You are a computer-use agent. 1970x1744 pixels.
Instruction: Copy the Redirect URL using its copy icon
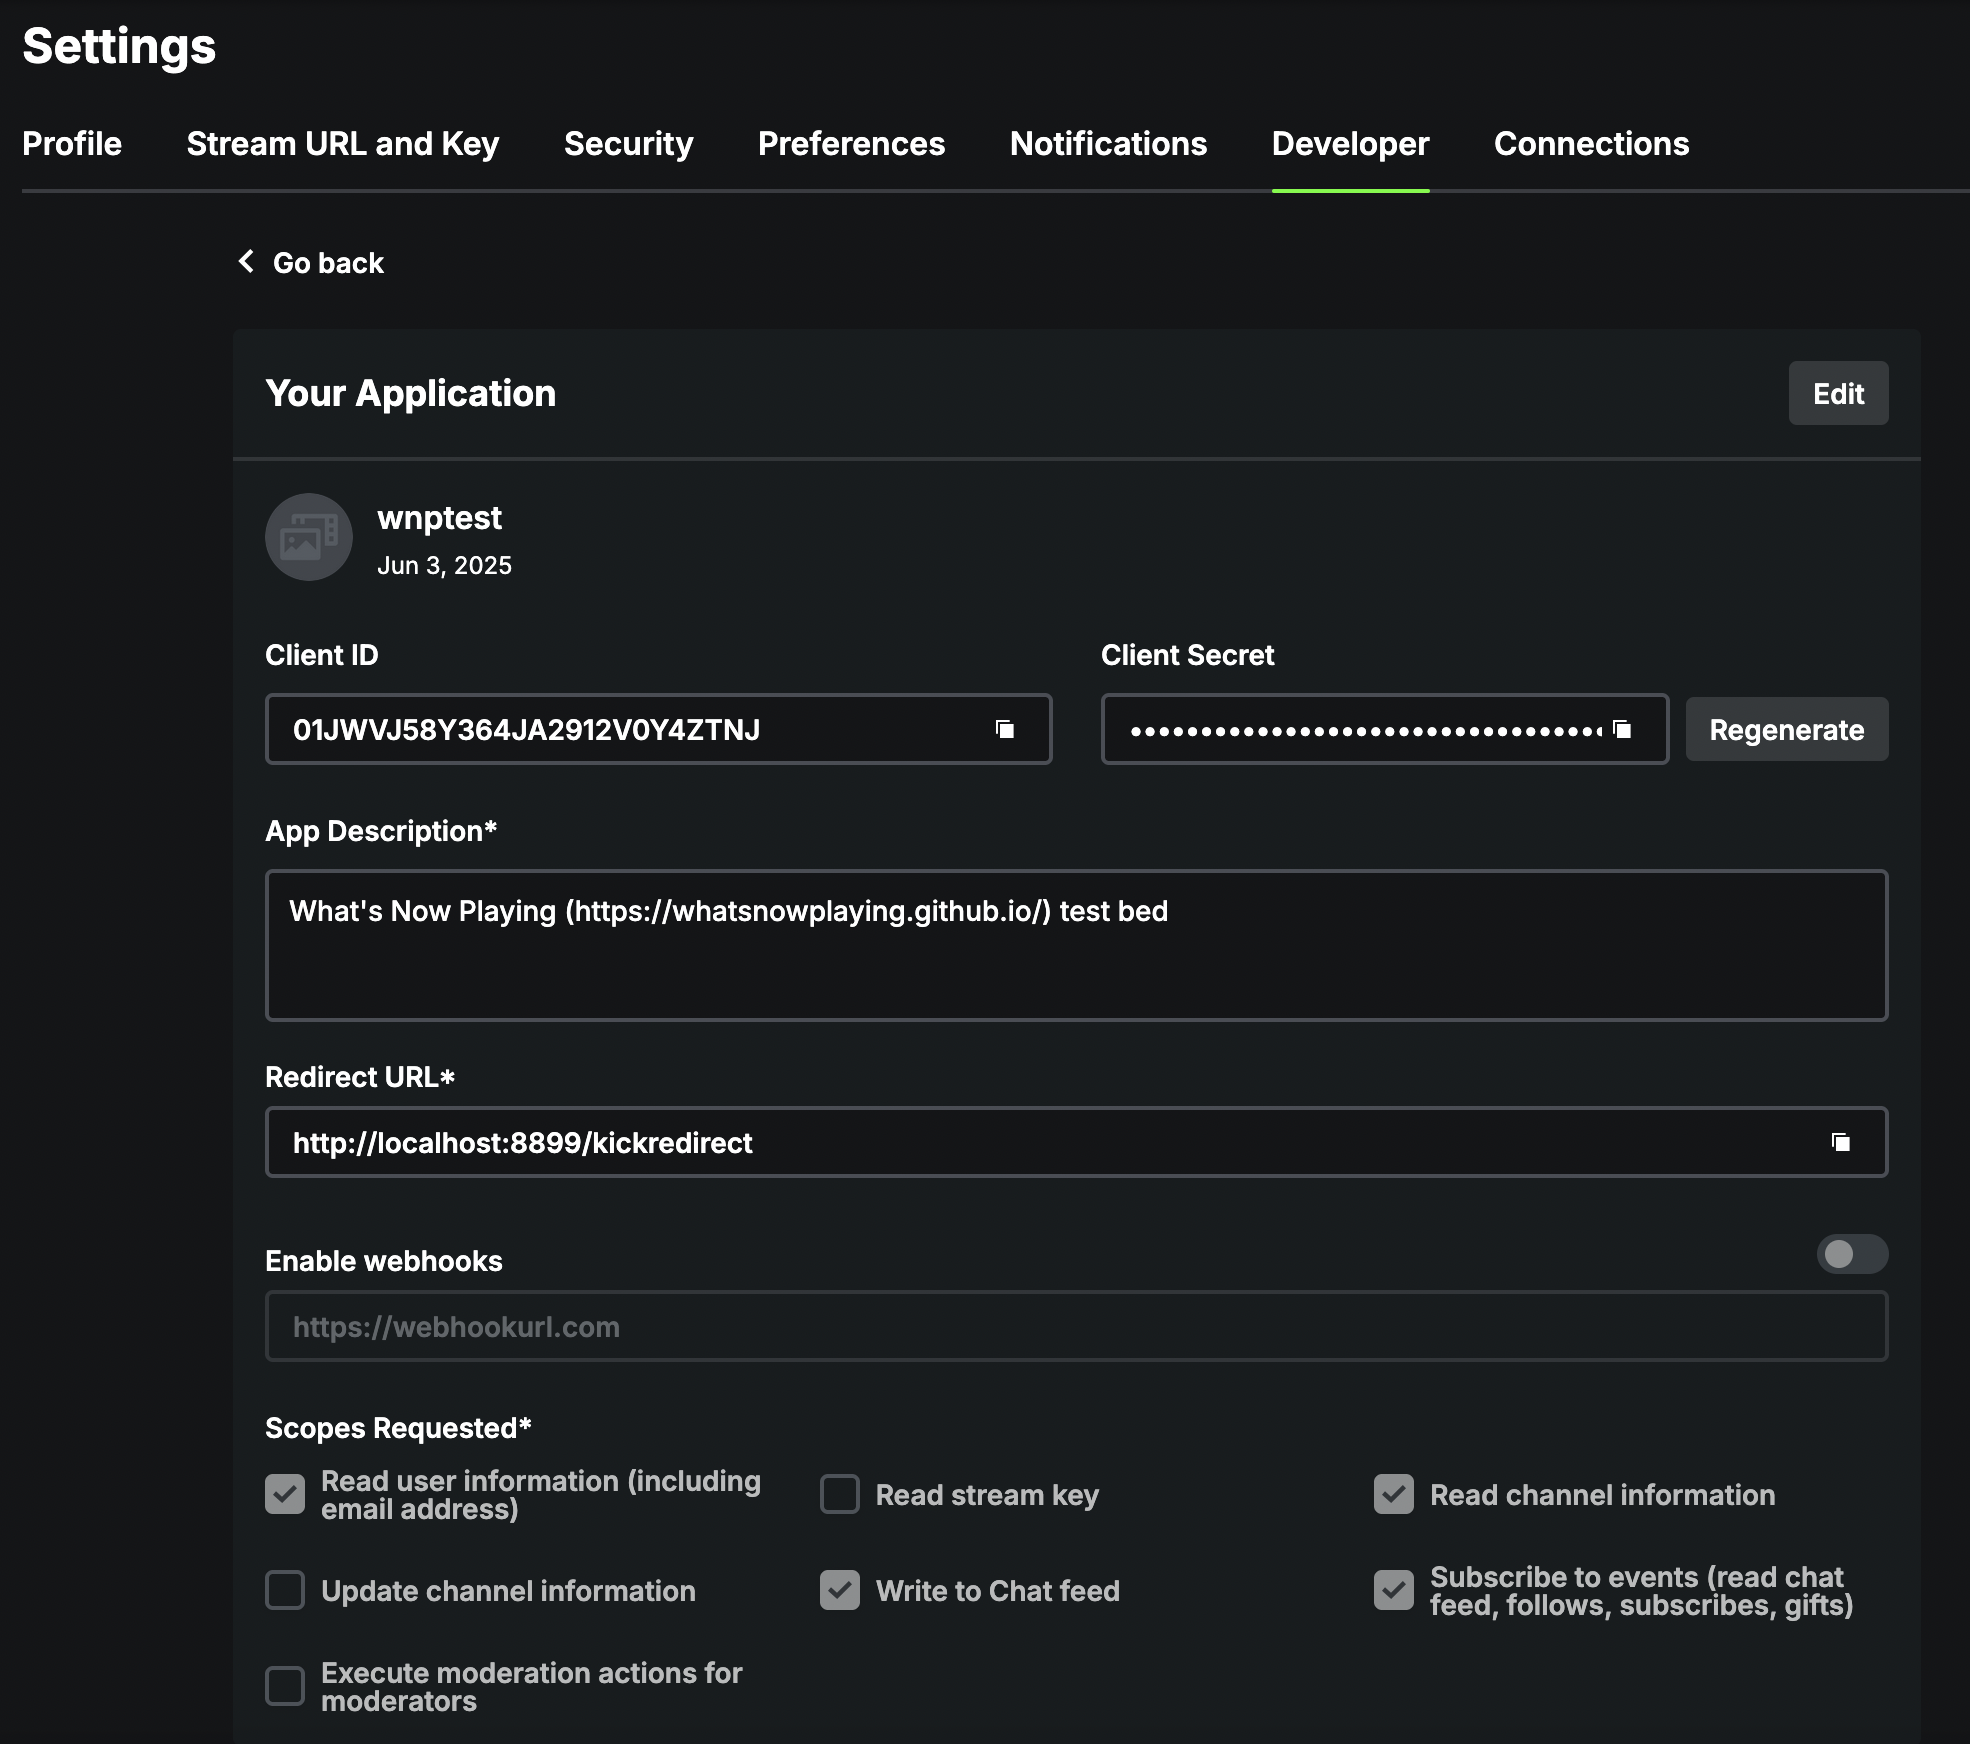point(1840,1141)
